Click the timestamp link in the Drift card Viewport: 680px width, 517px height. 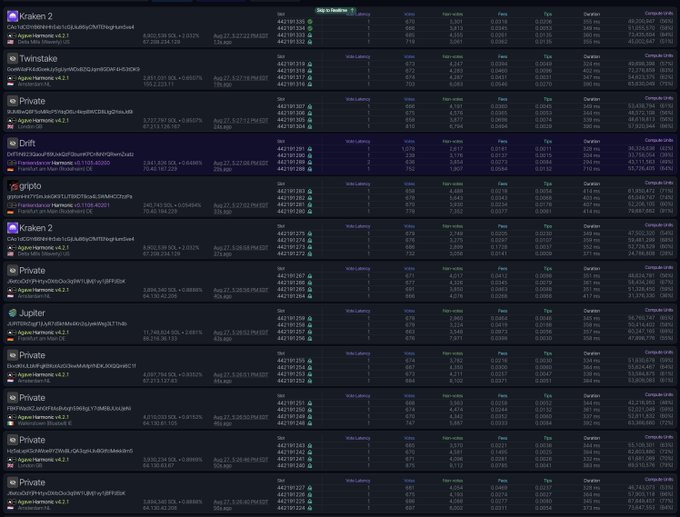click(241, 163)
